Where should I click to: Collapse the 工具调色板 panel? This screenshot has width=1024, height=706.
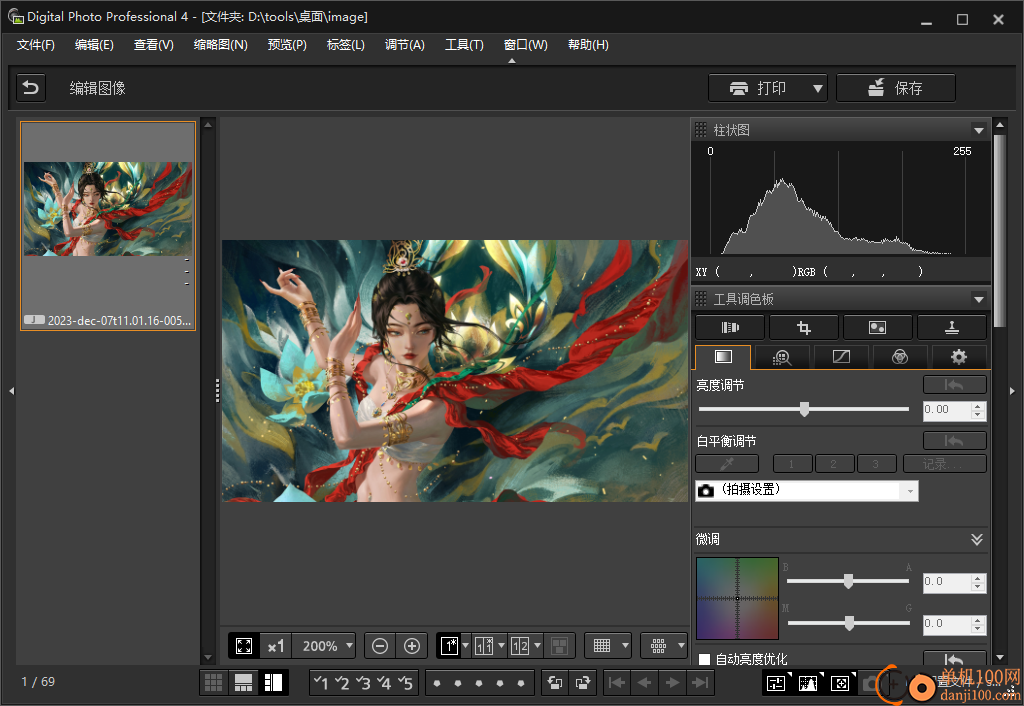coord(978,299)
